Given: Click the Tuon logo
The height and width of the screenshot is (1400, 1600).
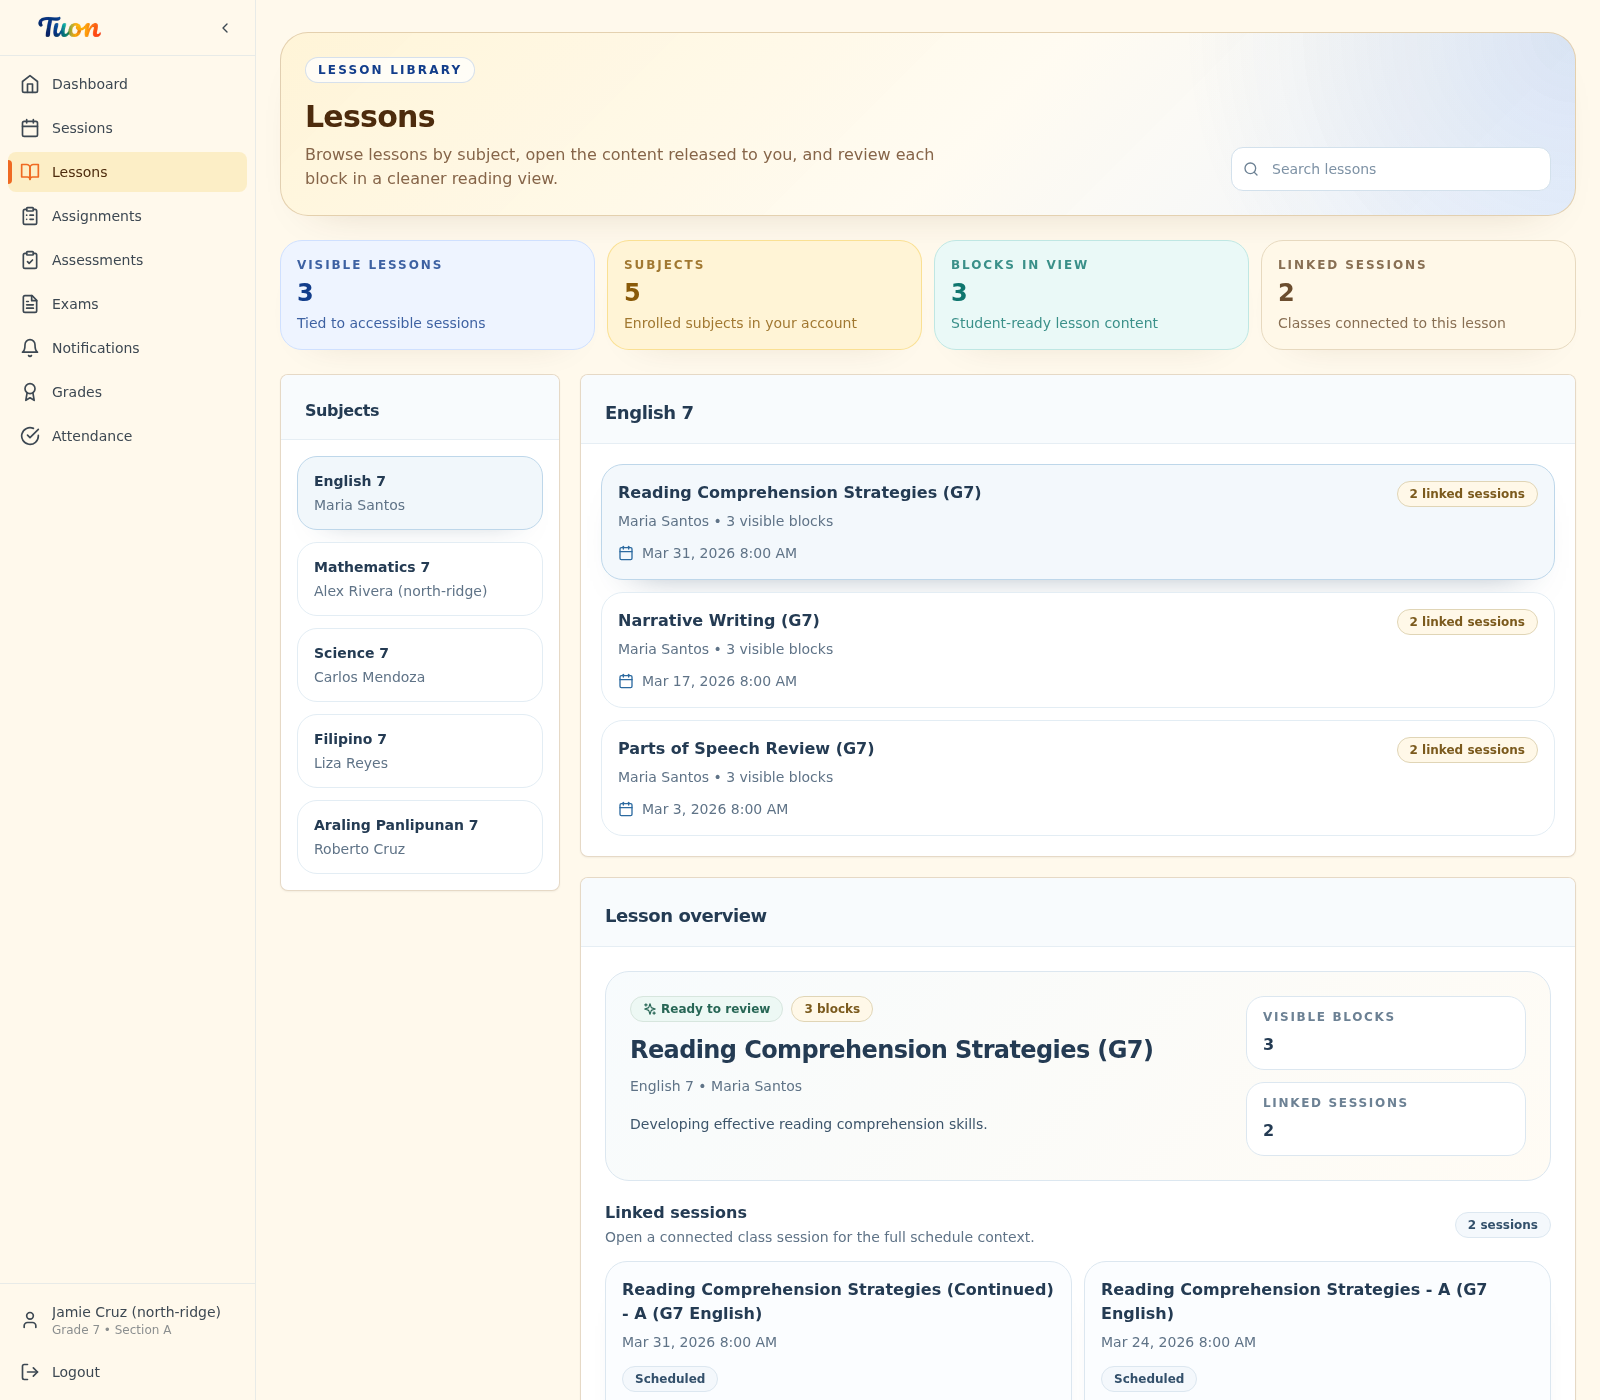Looking at the screenshot, I should pos(69,28).
